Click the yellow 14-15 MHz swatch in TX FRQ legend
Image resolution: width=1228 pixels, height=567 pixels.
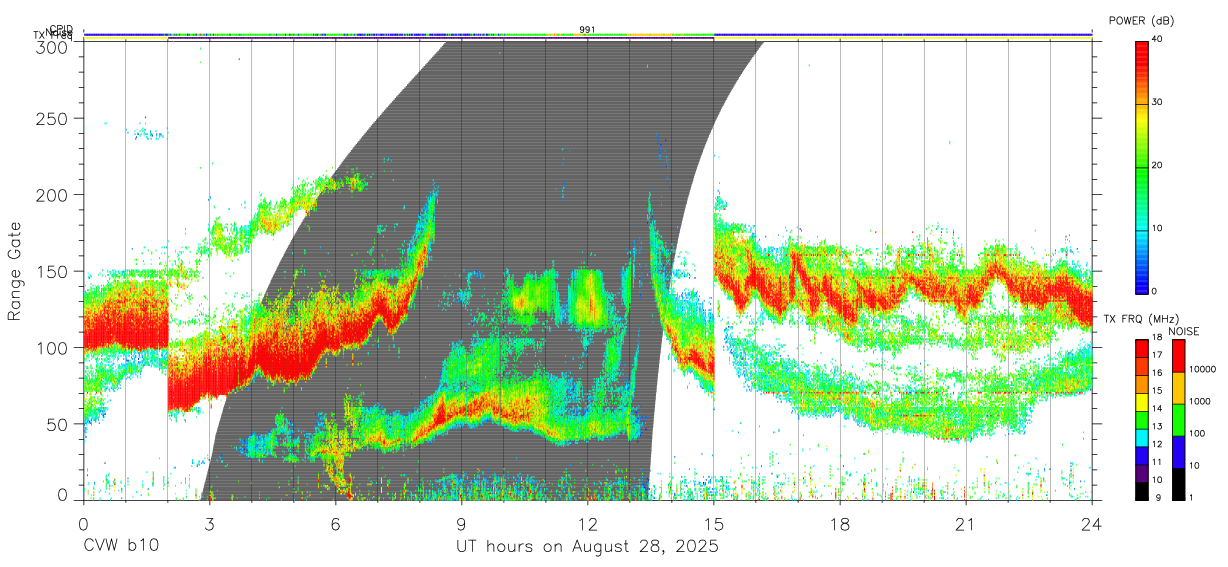pyautogui.click(x=1140, y=401)
